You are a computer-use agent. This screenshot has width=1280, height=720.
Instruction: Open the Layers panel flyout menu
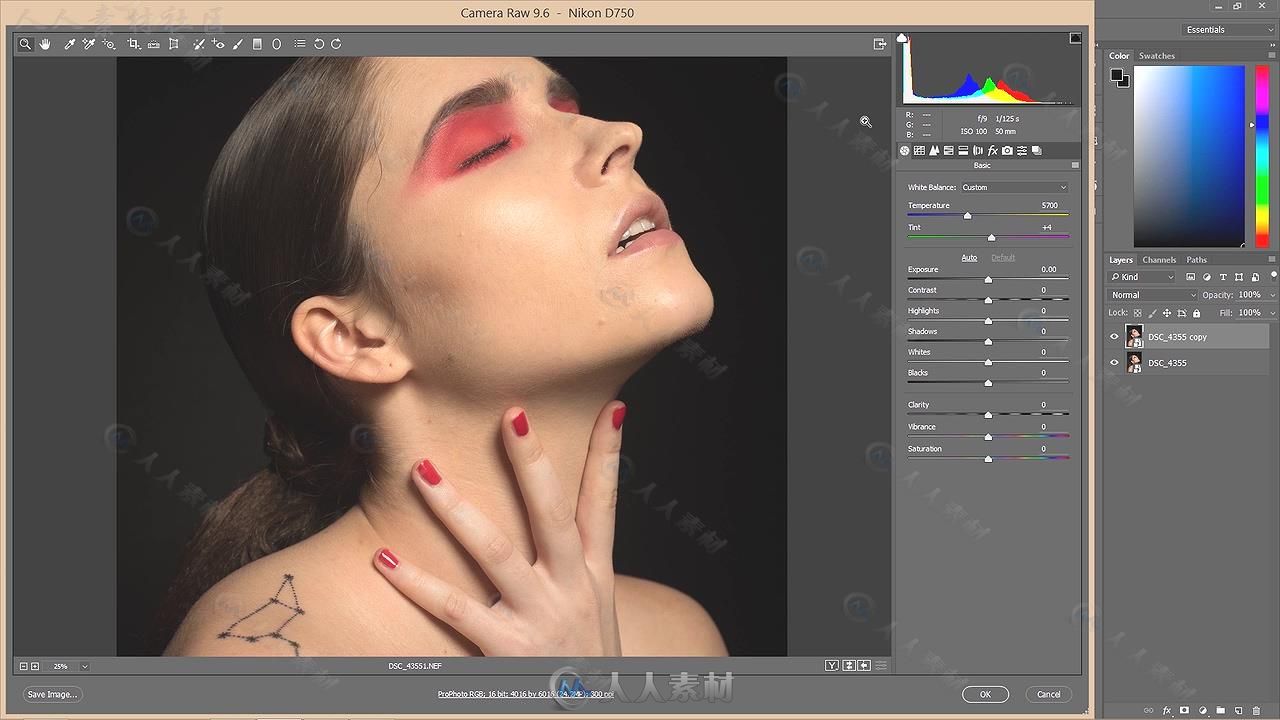(1272, 259)
